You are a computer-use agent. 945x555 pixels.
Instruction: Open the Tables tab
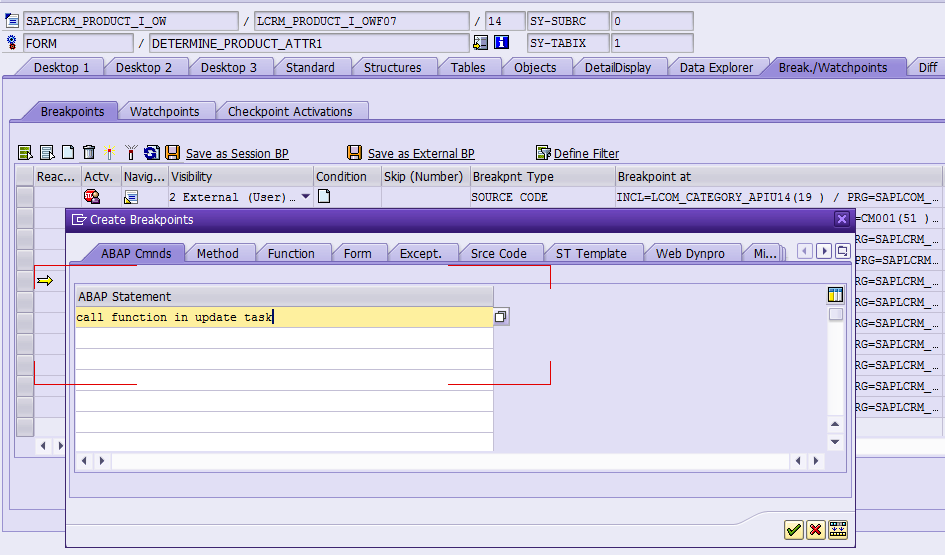468,67
